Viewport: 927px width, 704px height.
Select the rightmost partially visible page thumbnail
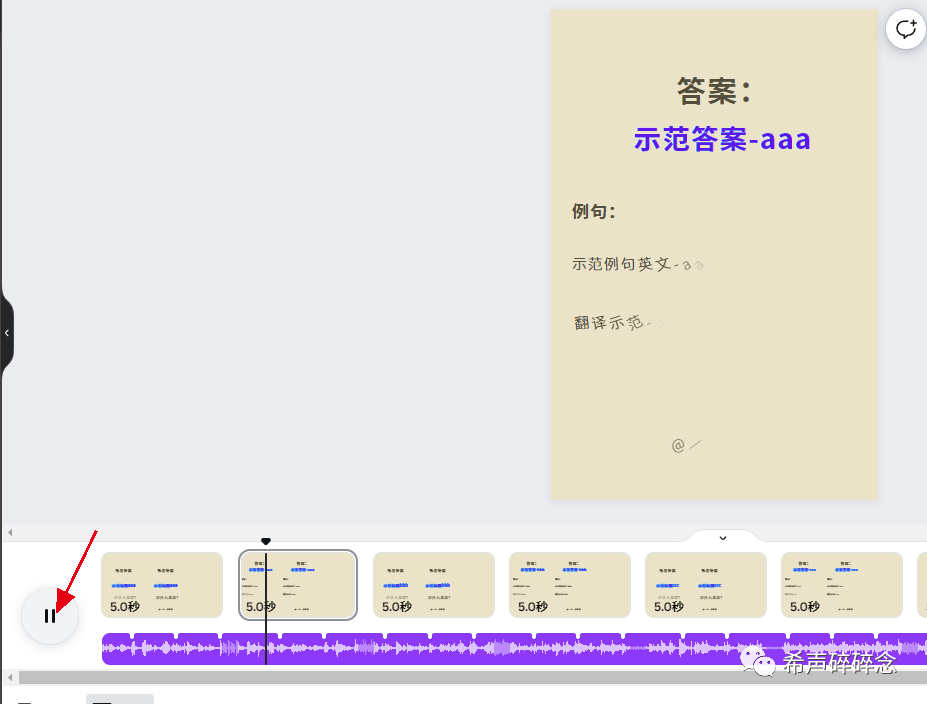point(922,585)
